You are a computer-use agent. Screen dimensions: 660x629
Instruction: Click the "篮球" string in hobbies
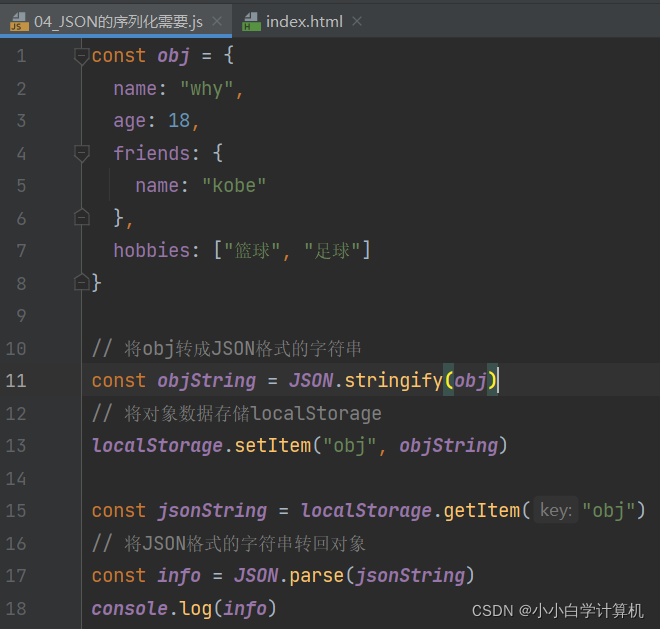[252, 251]
